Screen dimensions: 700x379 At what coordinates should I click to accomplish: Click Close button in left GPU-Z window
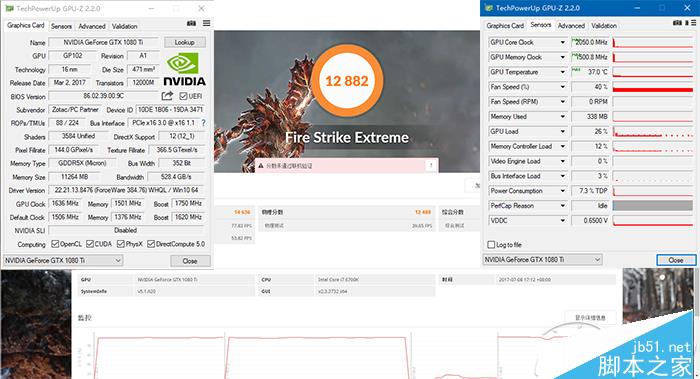(x=190, y=261)
